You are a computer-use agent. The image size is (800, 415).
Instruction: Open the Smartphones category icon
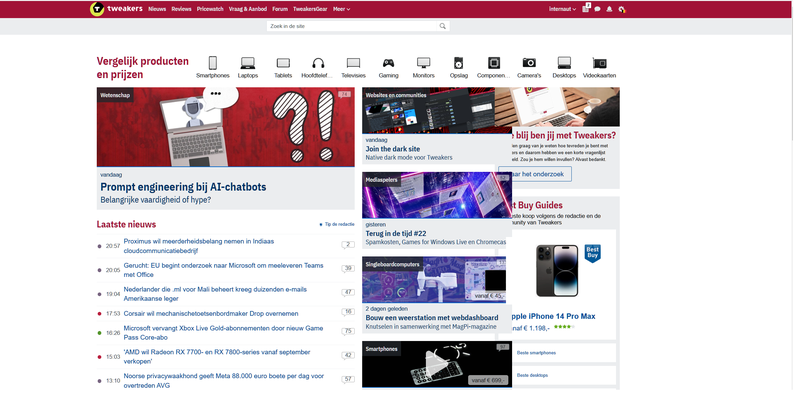(212, 63)
